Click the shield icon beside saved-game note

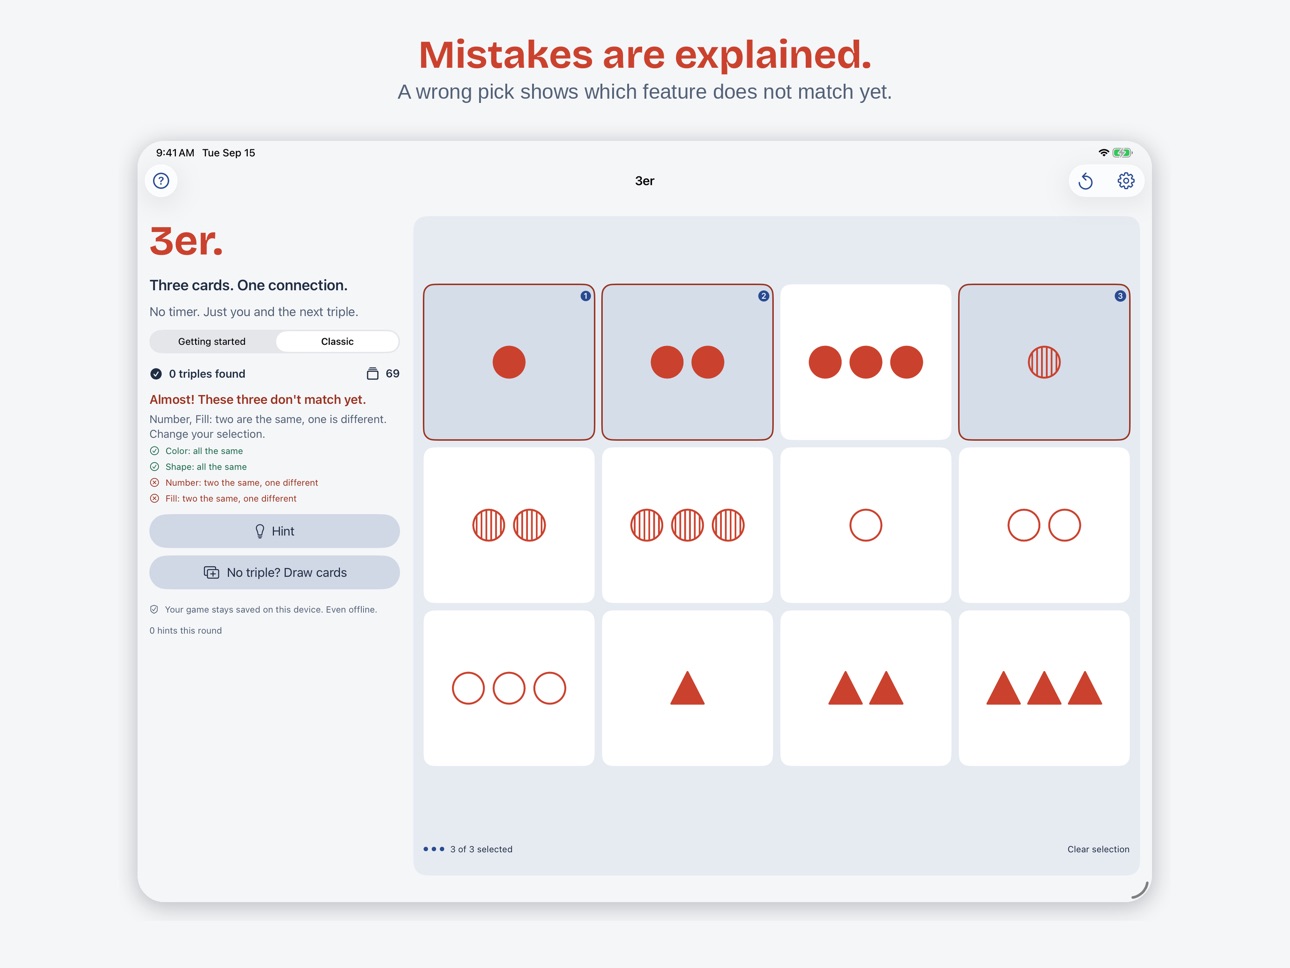click(x=154, y=609)
